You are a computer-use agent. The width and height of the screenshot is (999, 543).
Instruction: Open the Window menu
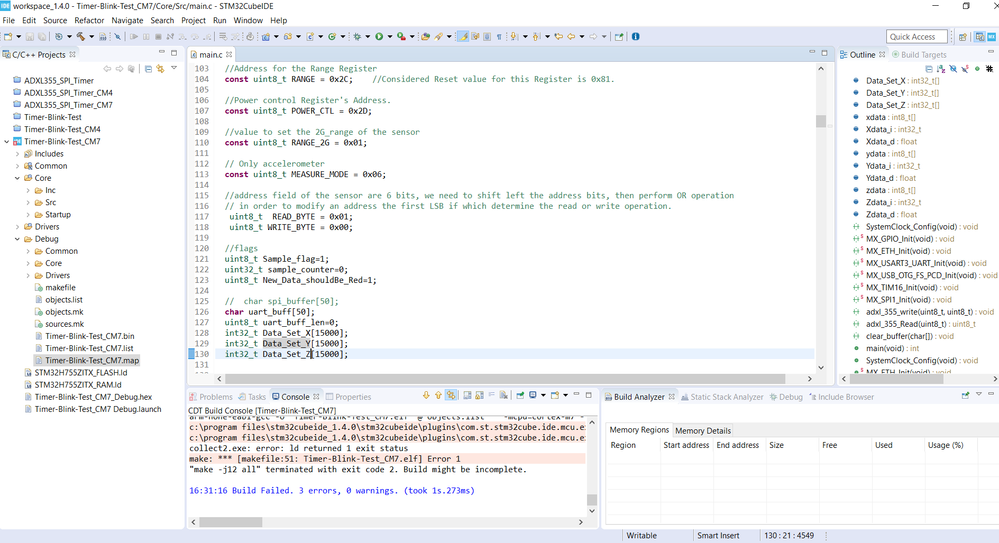[248, 20]
